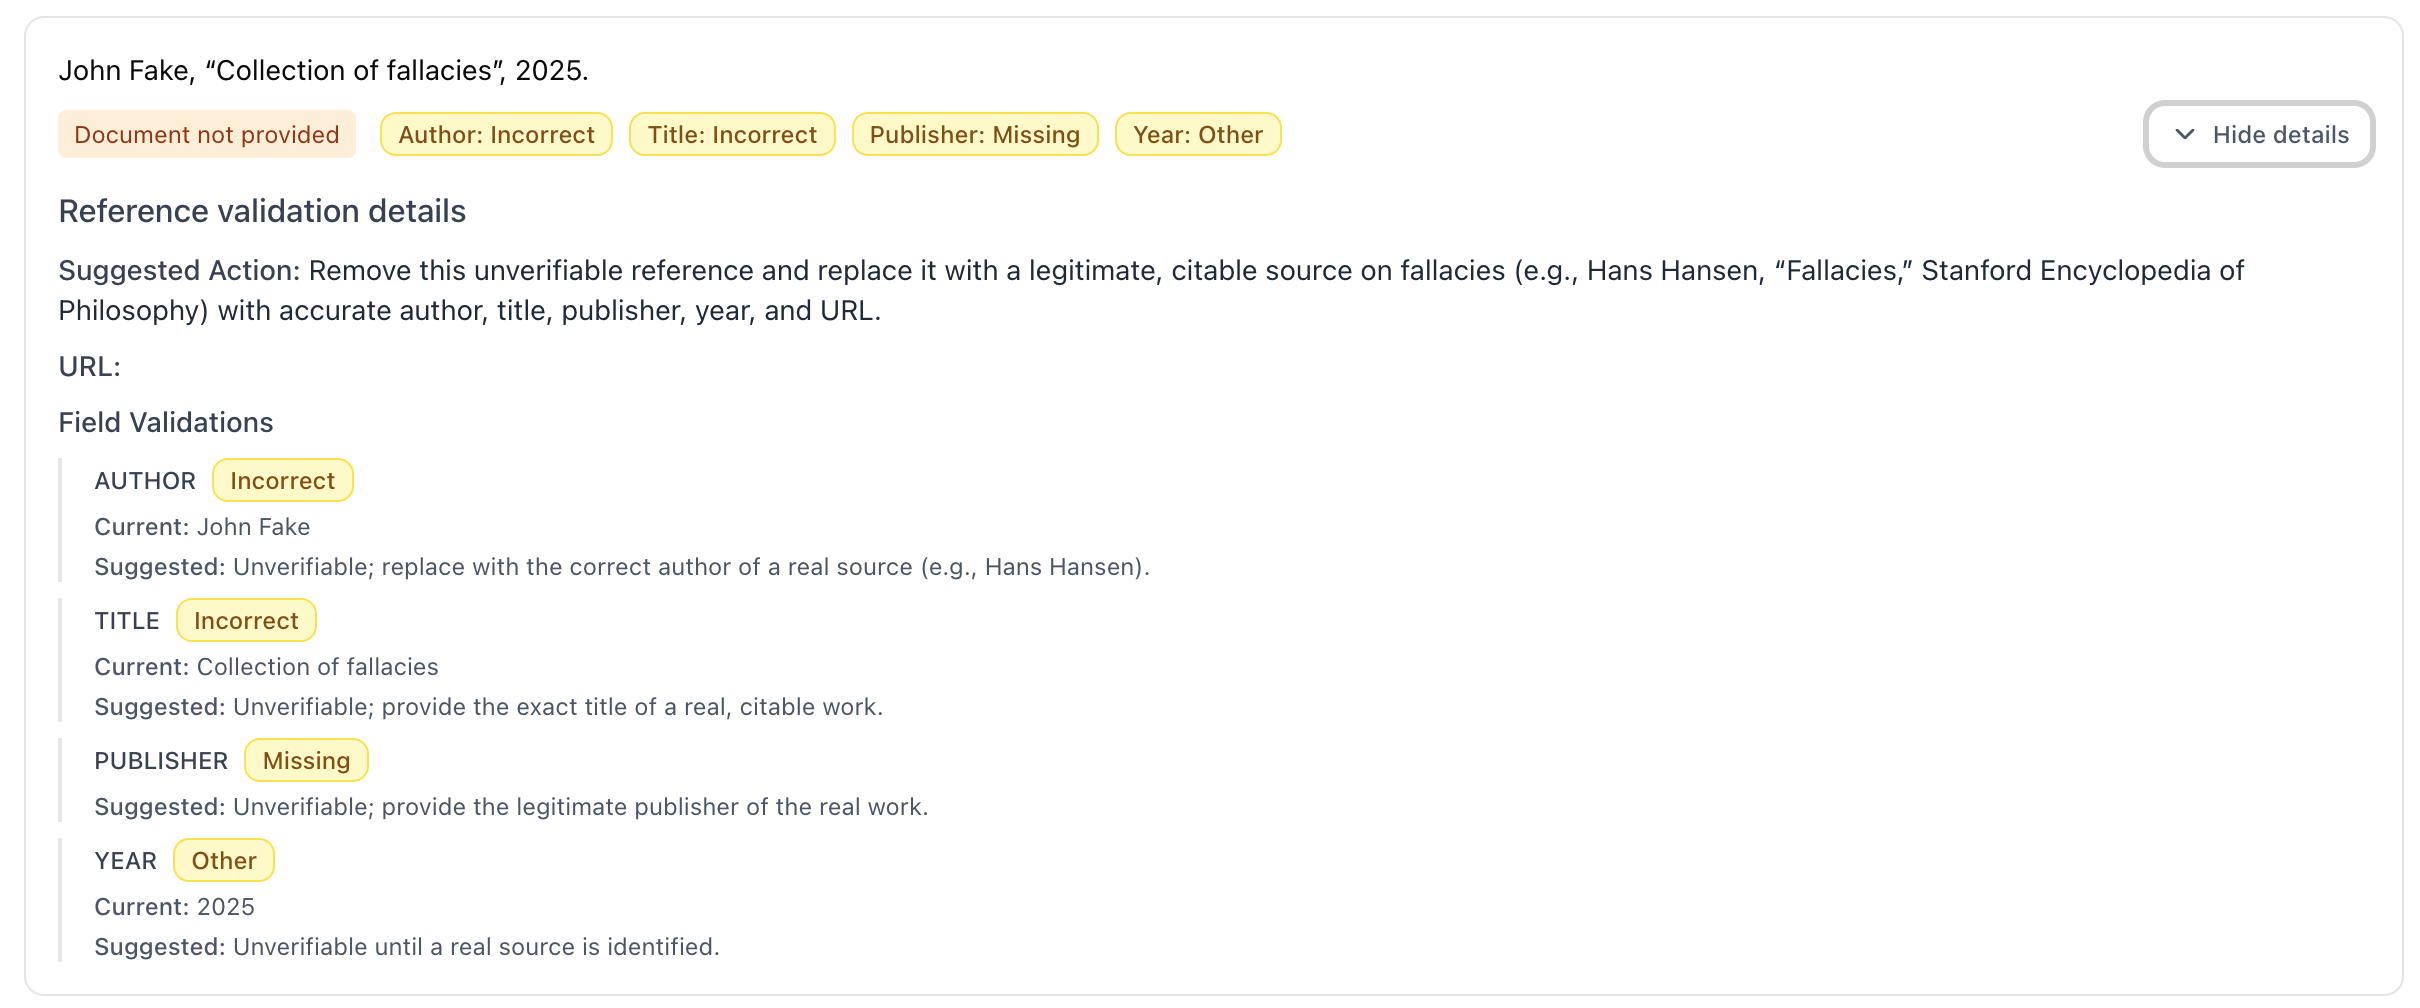
Task: Click the 'Author: Incorrect' validation pill
Action: (496, 134)
